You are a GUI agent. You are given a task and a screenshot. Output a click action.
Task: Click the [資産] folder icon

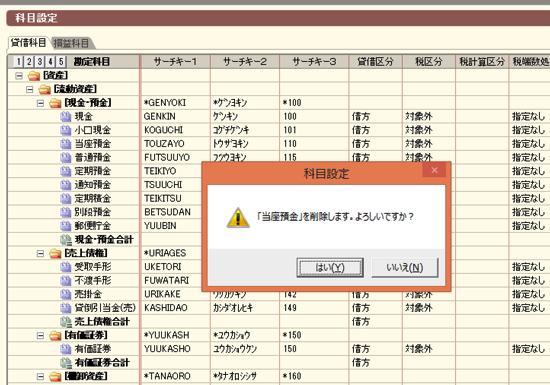point(34,75)
